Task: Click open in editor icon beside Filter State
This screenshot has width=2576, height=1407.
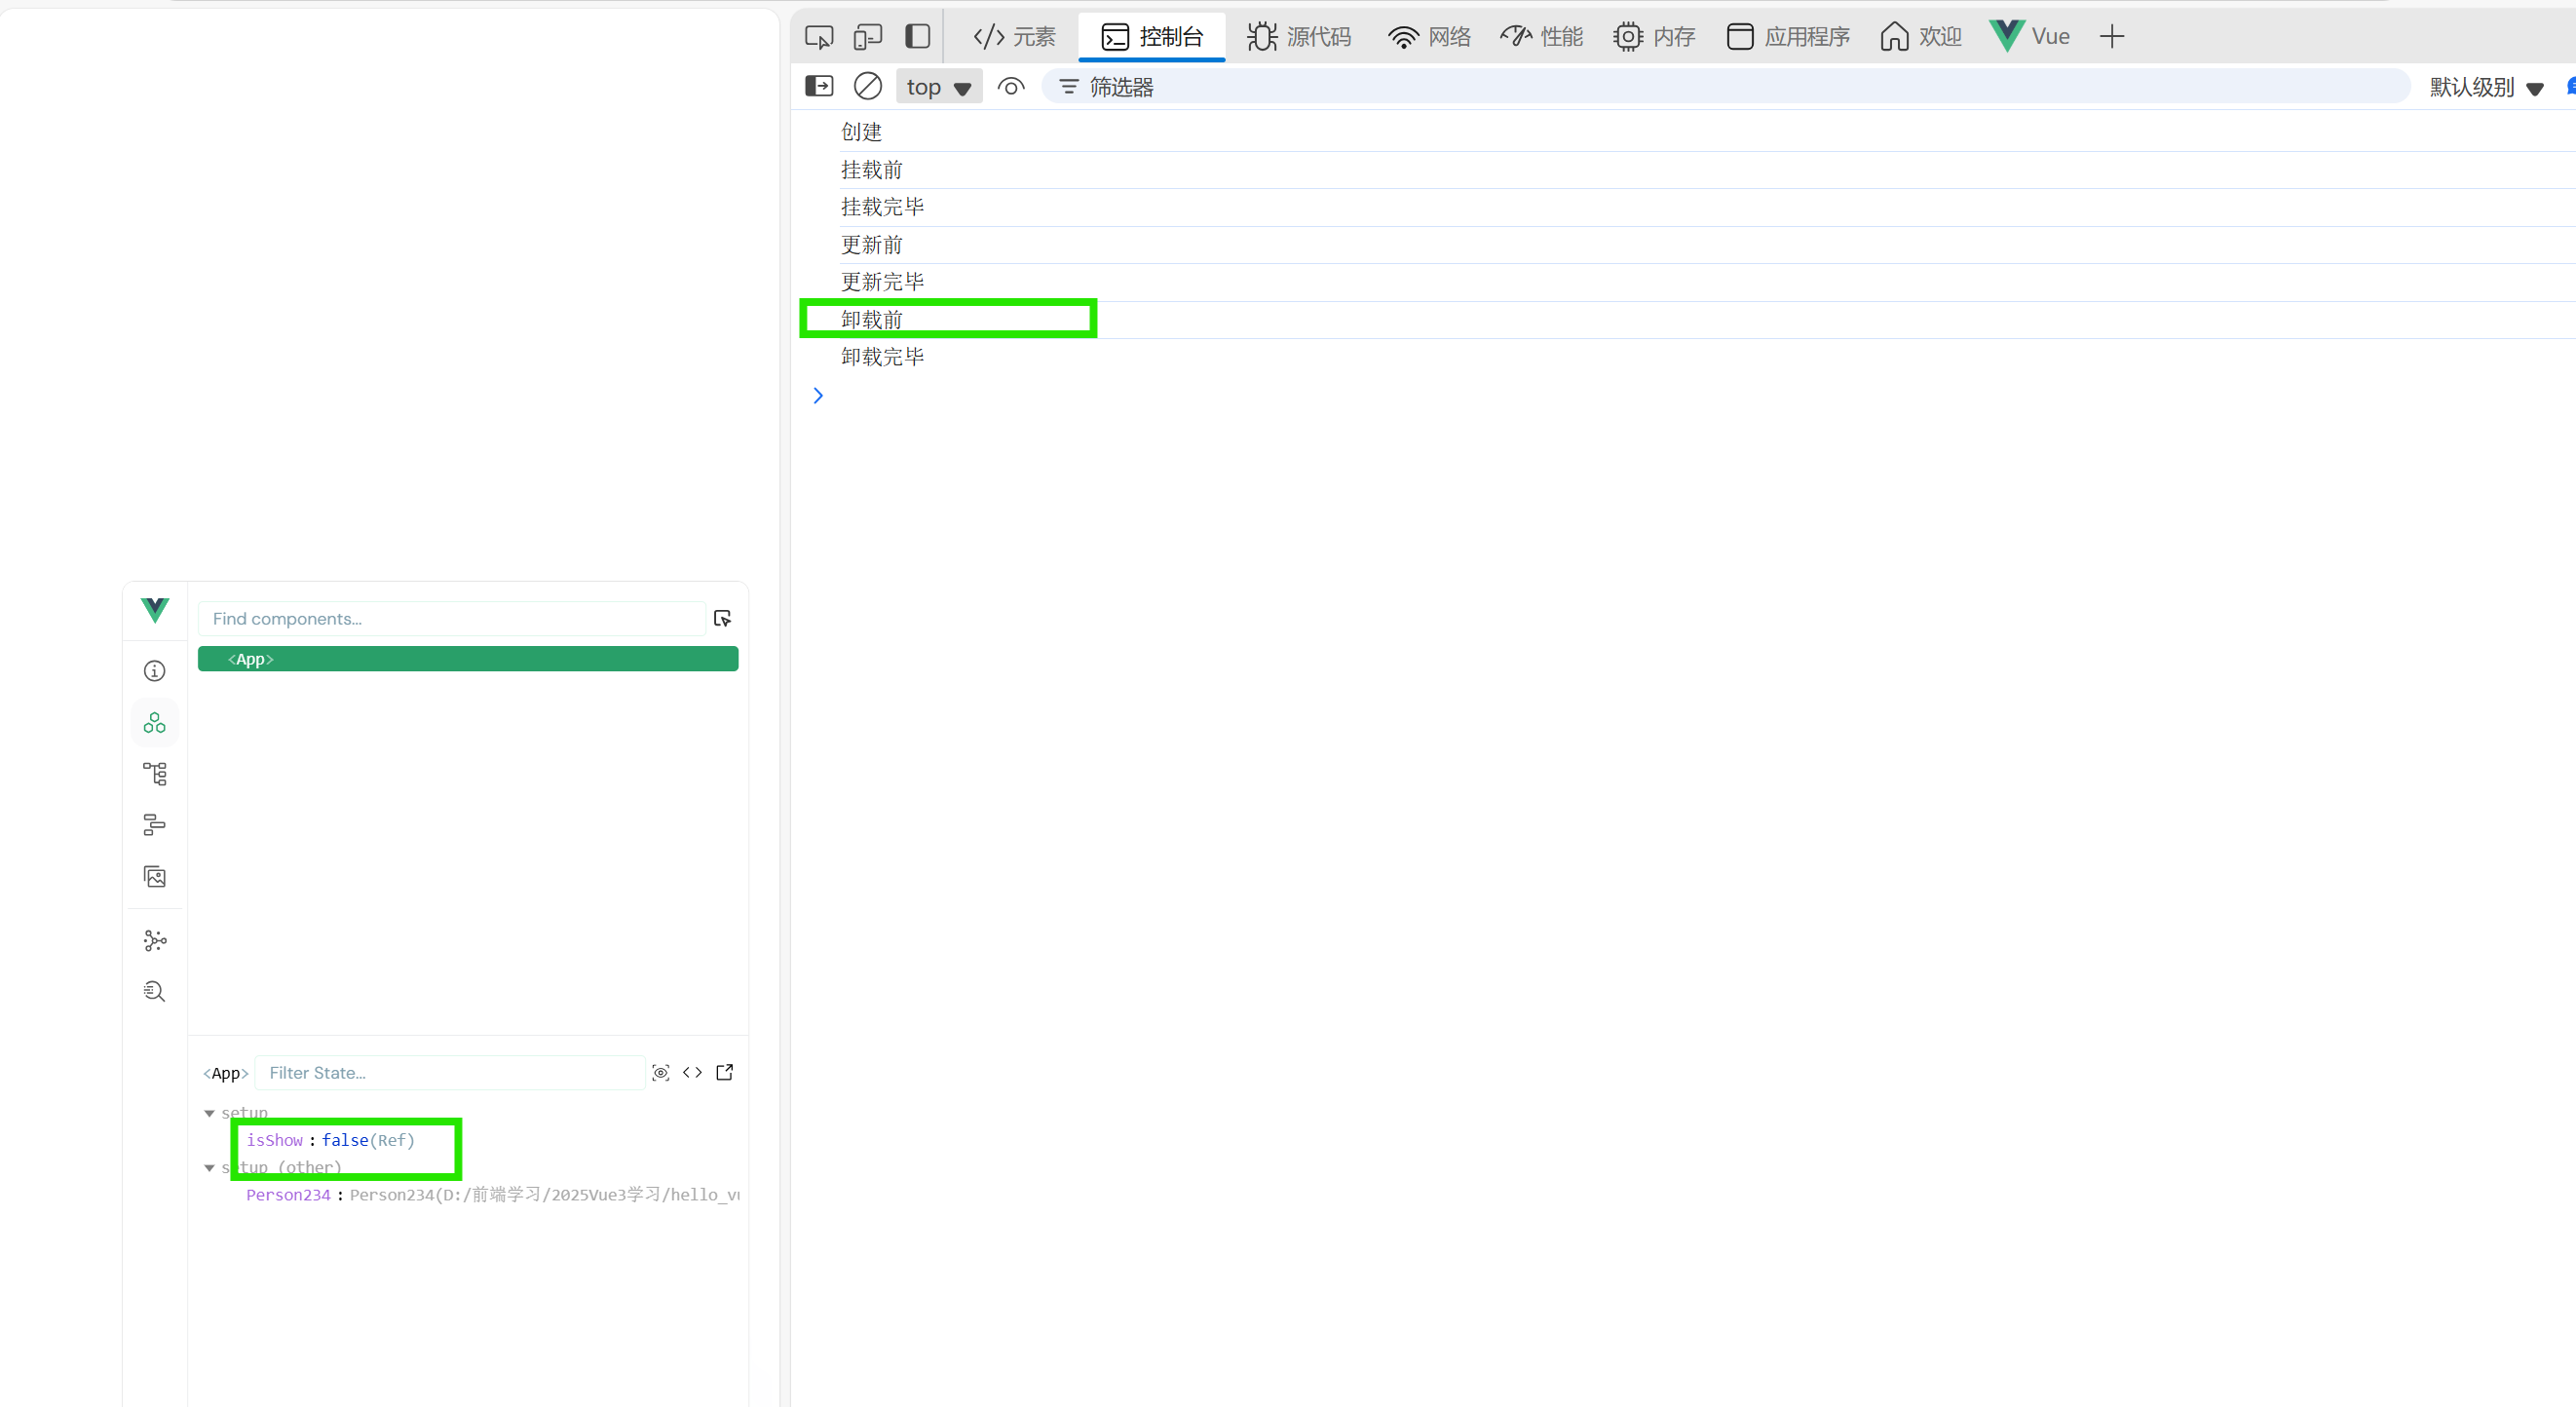Action: tap(725, 1073)
